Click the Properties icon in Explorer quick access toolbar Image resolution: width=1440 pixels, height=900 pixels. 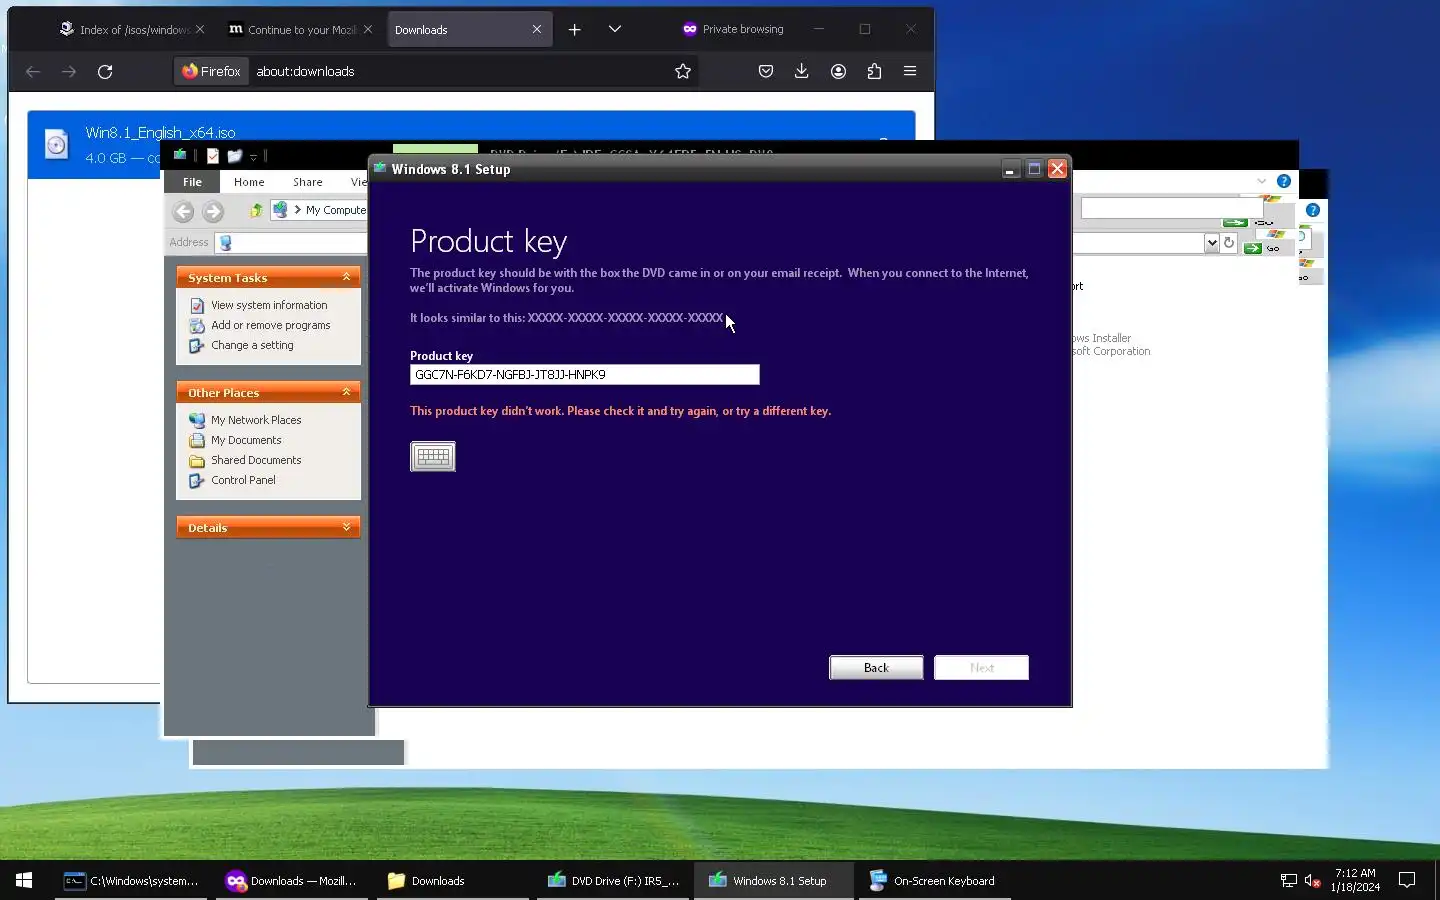(x=213, y=156)
